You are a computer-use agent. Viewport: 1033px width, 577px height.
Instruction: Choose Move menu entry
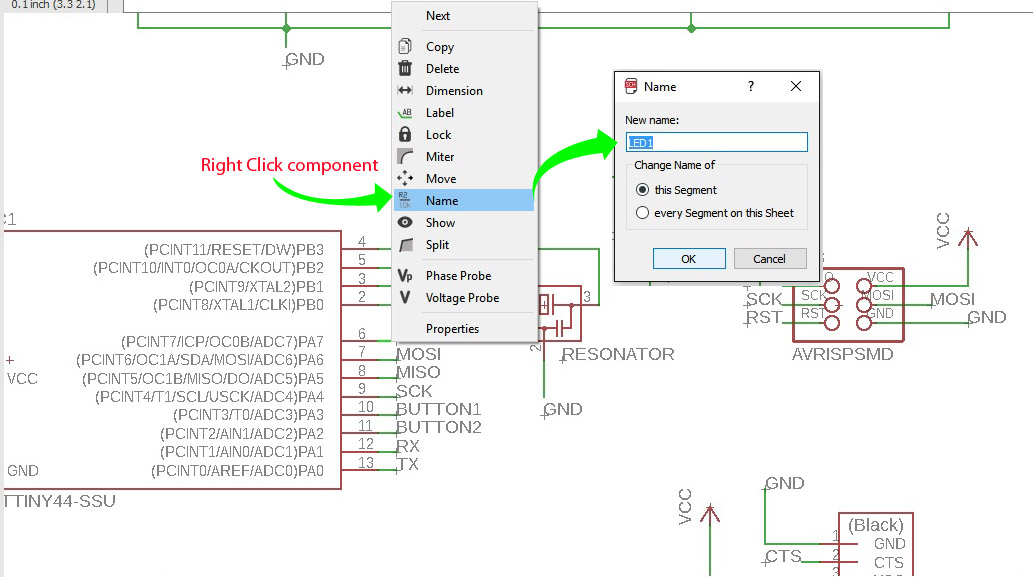click(464, 179)
